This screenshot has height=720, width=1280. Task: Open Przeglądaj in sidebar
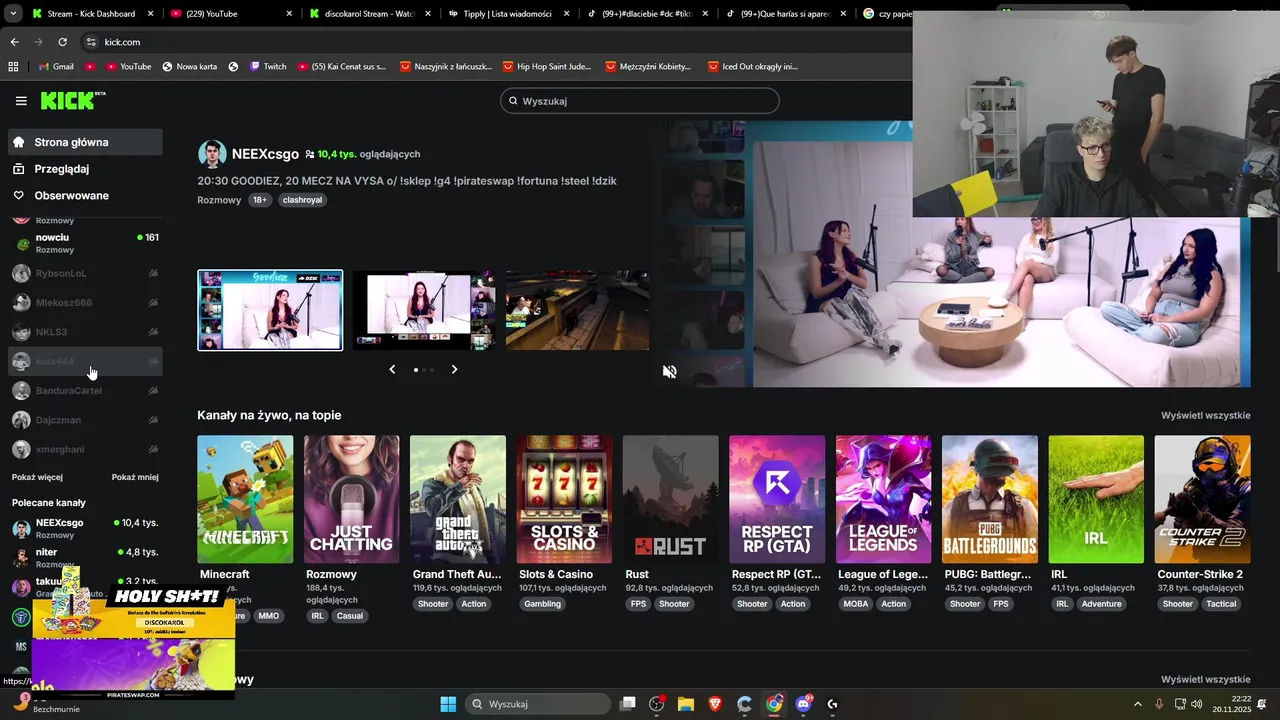[85, 169]
